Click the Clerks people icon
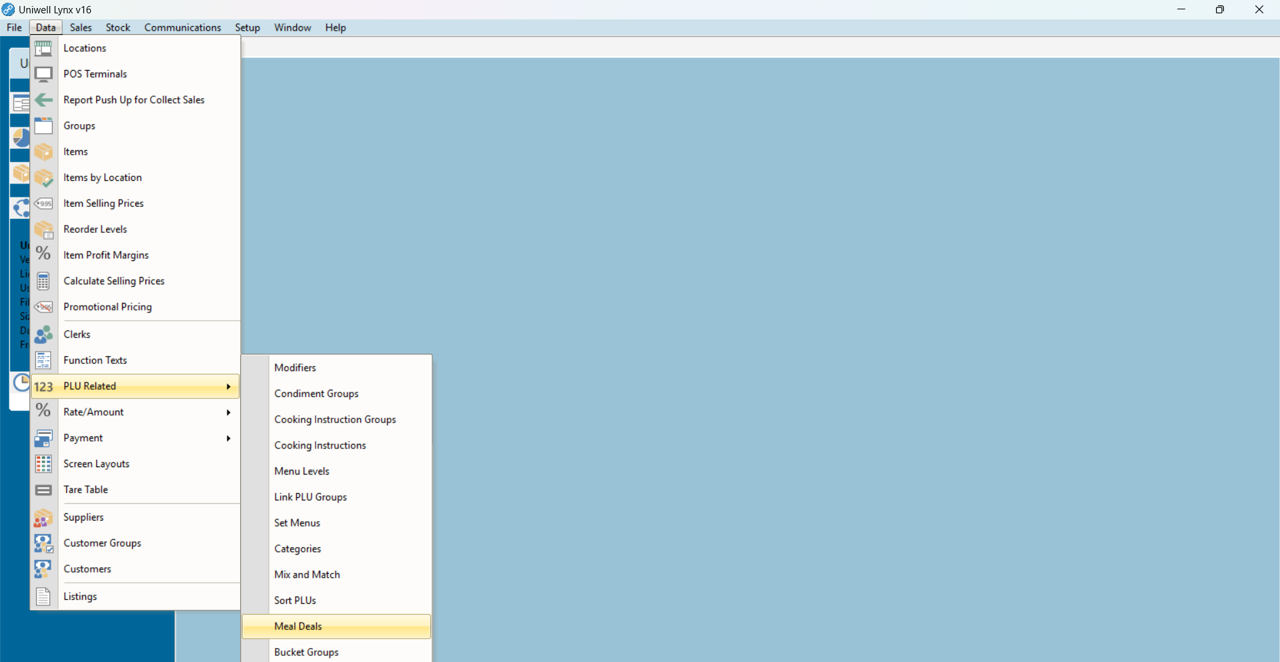This screenshot has width=1280, height=662. coord(43,334)
